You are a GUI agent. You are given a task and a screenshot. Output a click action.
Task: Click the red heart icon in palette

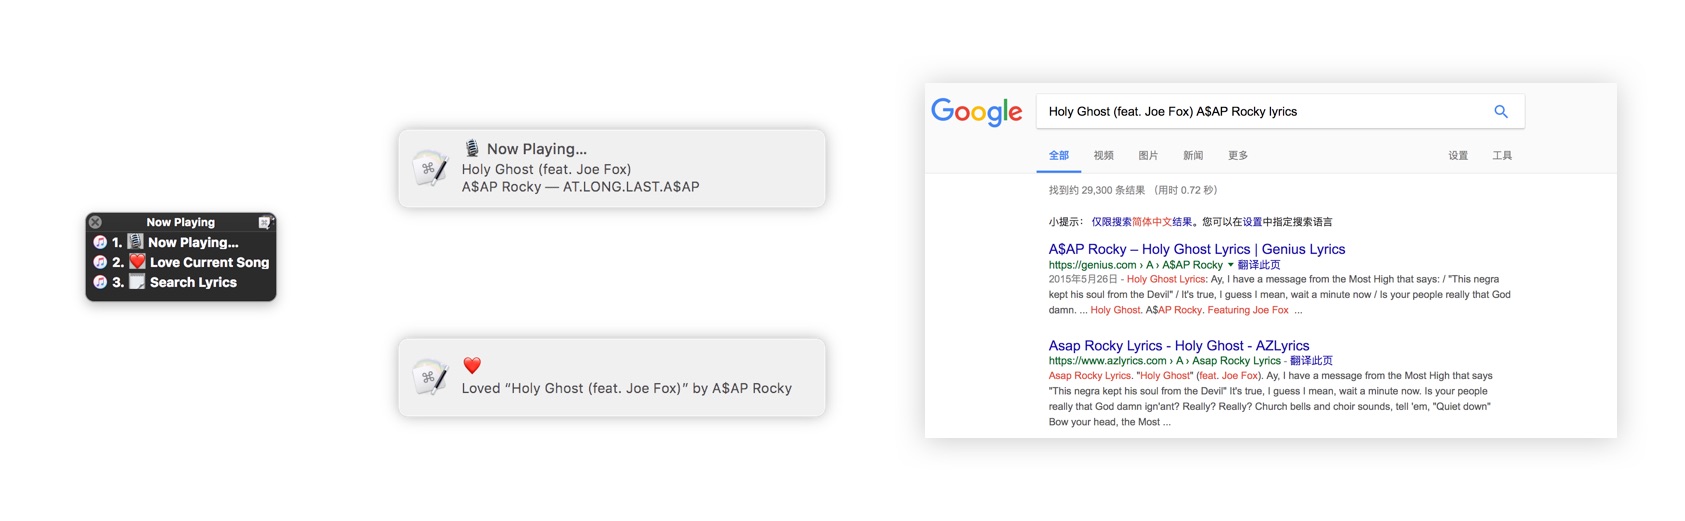pyautogui.click(x=137, y=262)
